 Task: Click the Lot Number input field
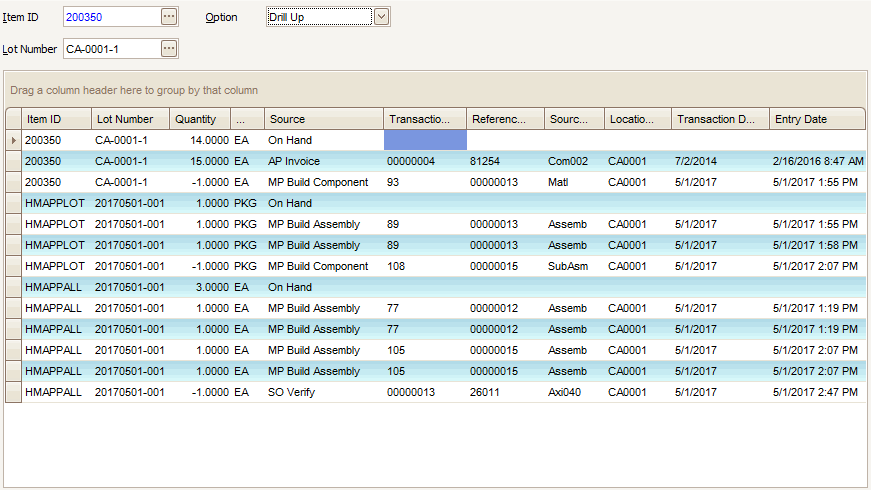point(110,49)
